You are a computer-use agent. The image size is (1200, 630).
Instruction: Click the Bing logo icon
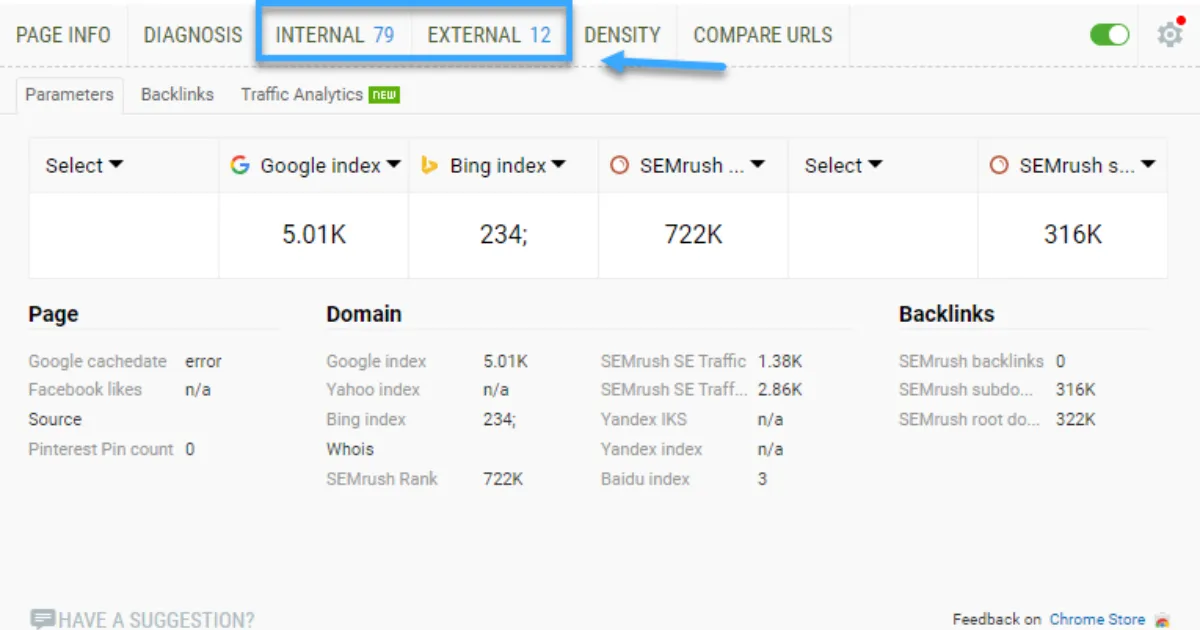pyautogui.click(x=429, y=165)
